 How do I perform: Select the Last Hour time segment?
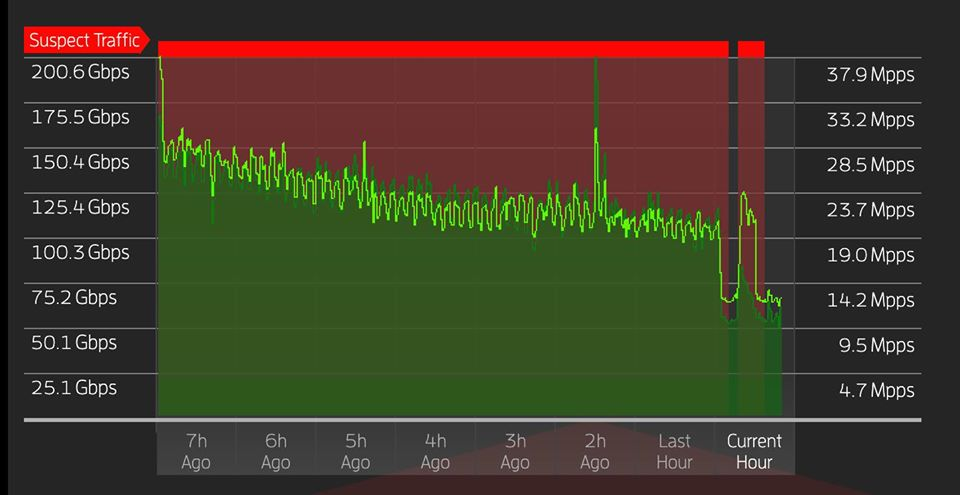[675, 451]
